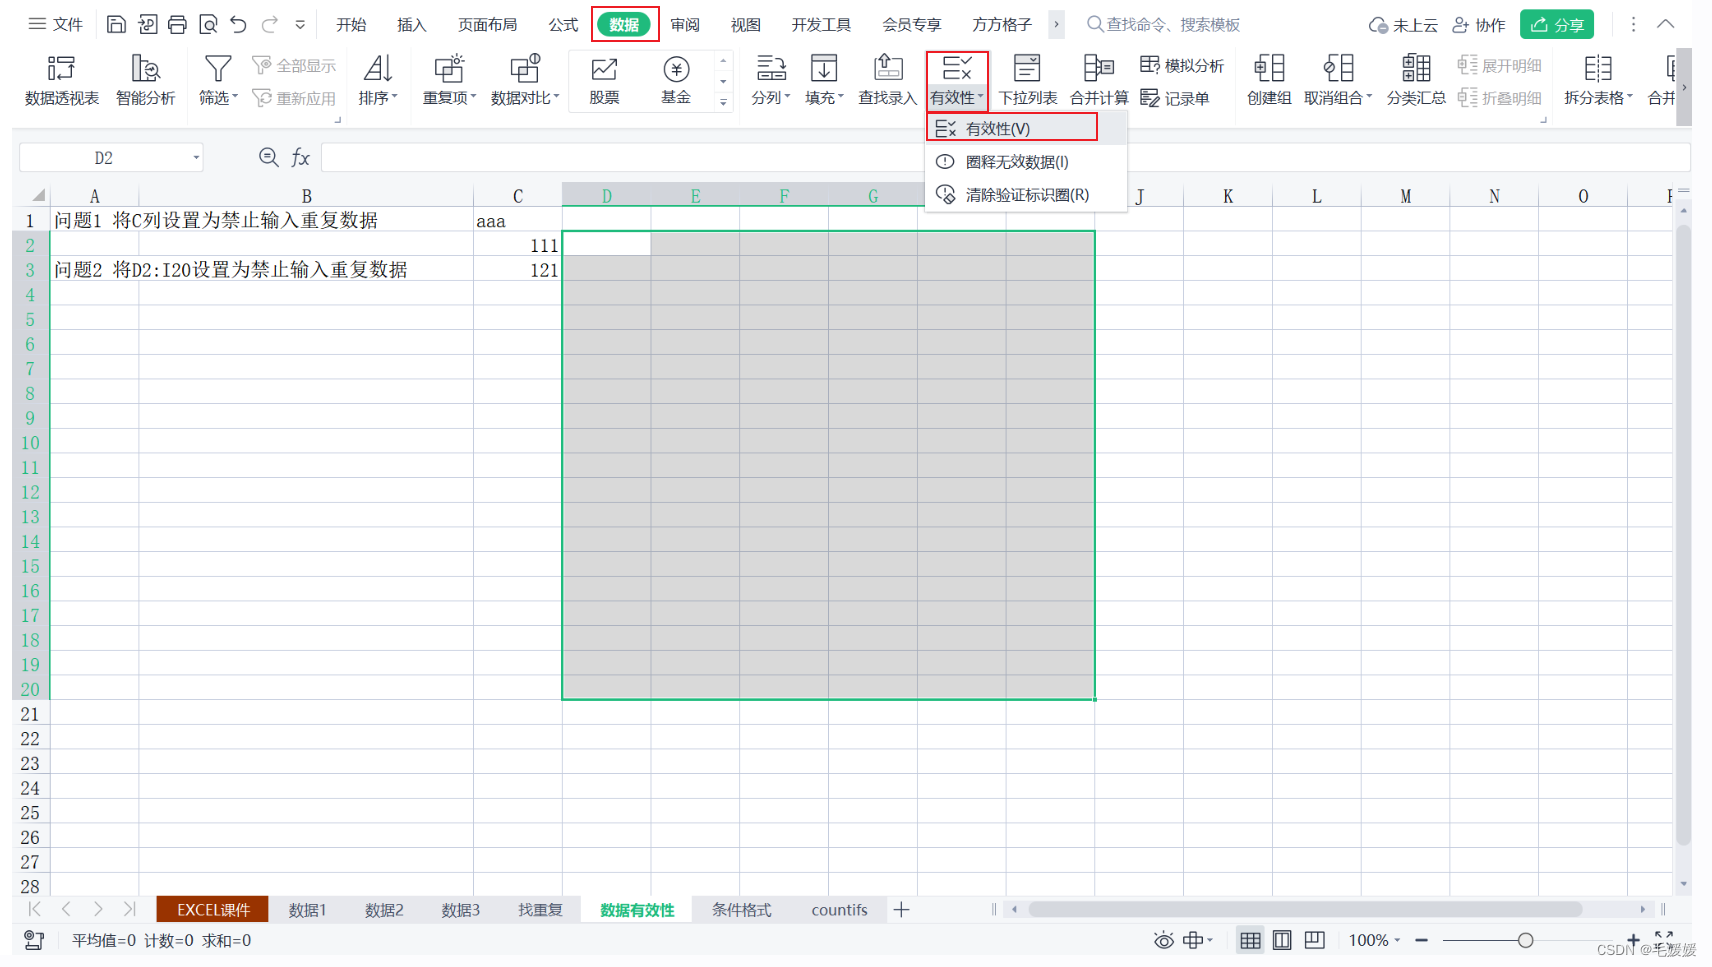
Task: Open the 文件 menu
Action: [56, 24]
